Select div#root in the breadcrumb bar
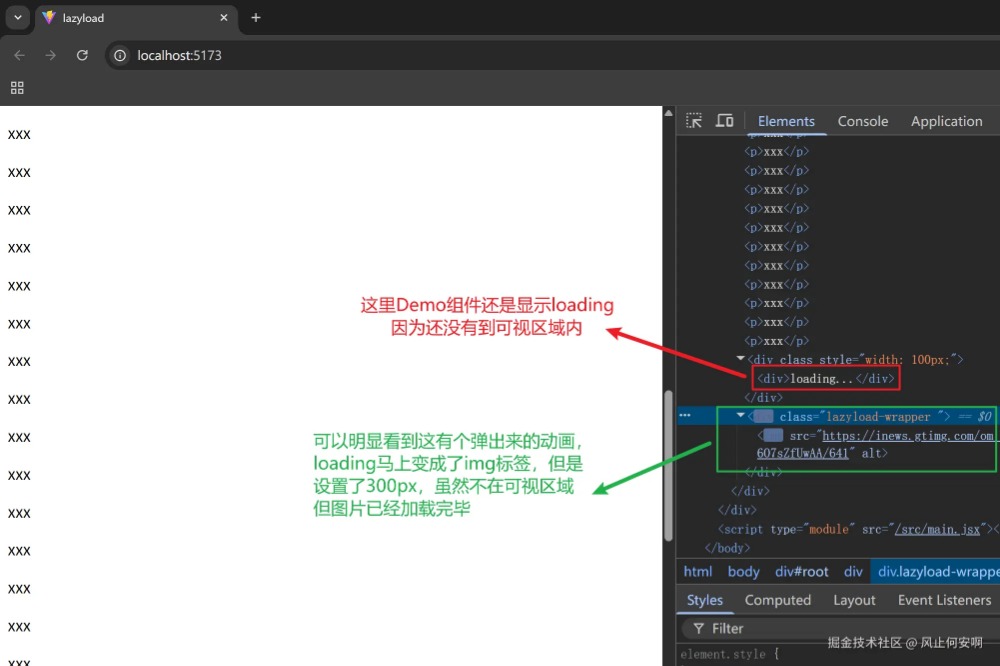The height and width of the screenshot is (666, 1000). [801, 572]
